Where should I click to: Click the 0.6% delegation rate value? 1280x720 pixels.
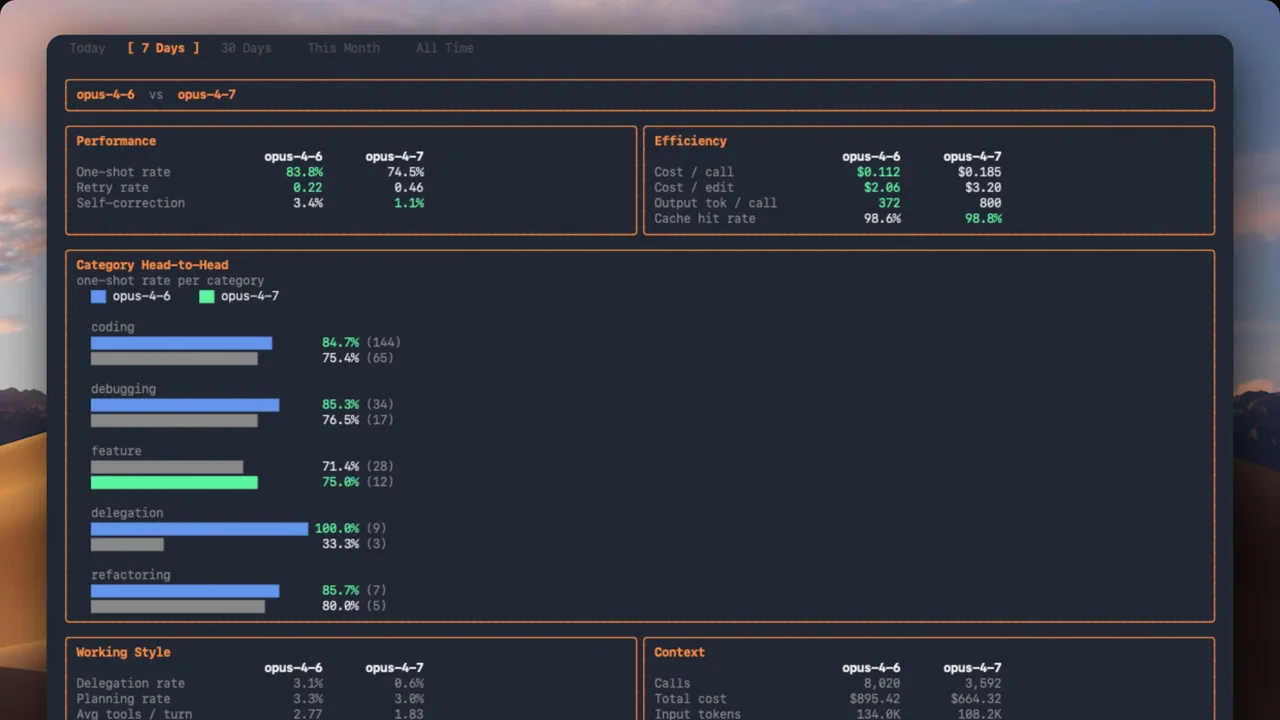click(x=409, y=684)
